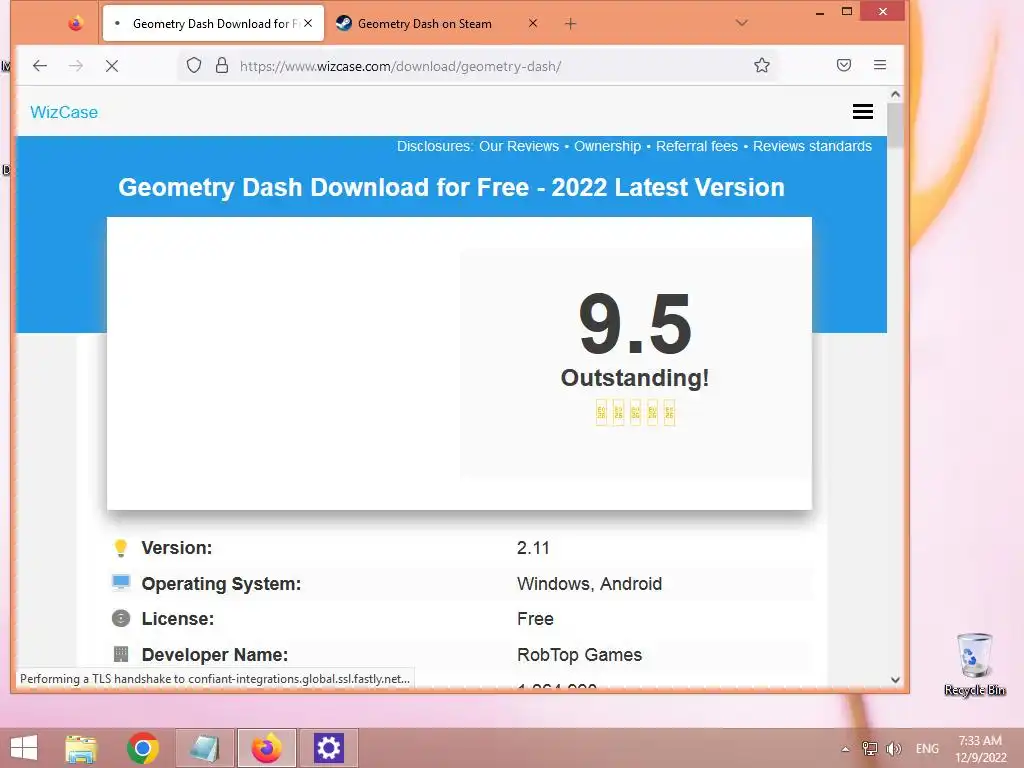Save page to Pocket
1024x768 pixels.
click(844, 65)
